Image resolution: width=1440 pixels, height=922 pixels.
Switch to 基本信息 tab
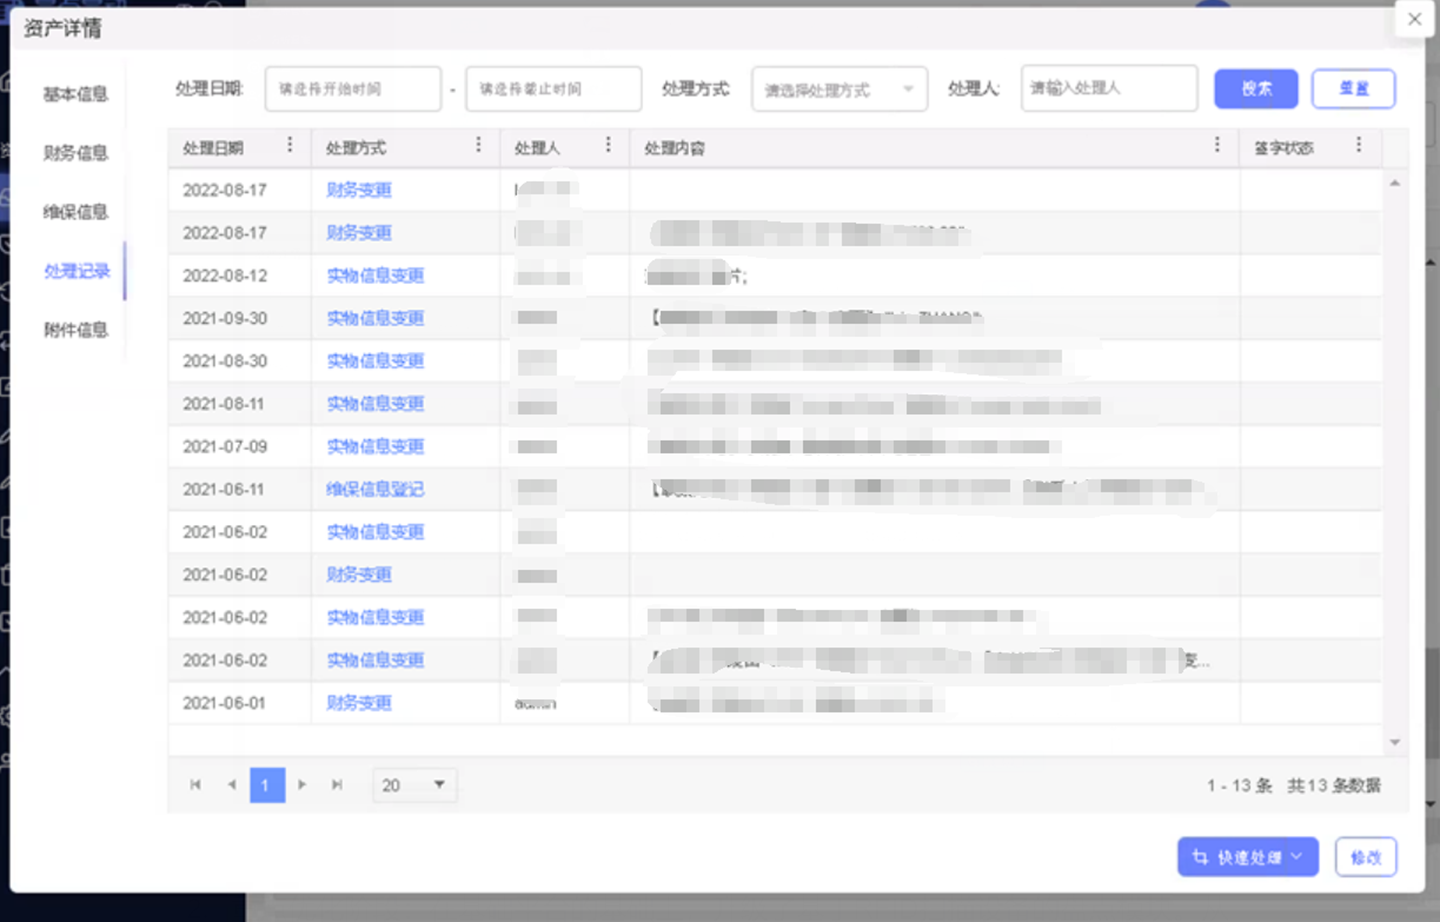click(75, 94)
